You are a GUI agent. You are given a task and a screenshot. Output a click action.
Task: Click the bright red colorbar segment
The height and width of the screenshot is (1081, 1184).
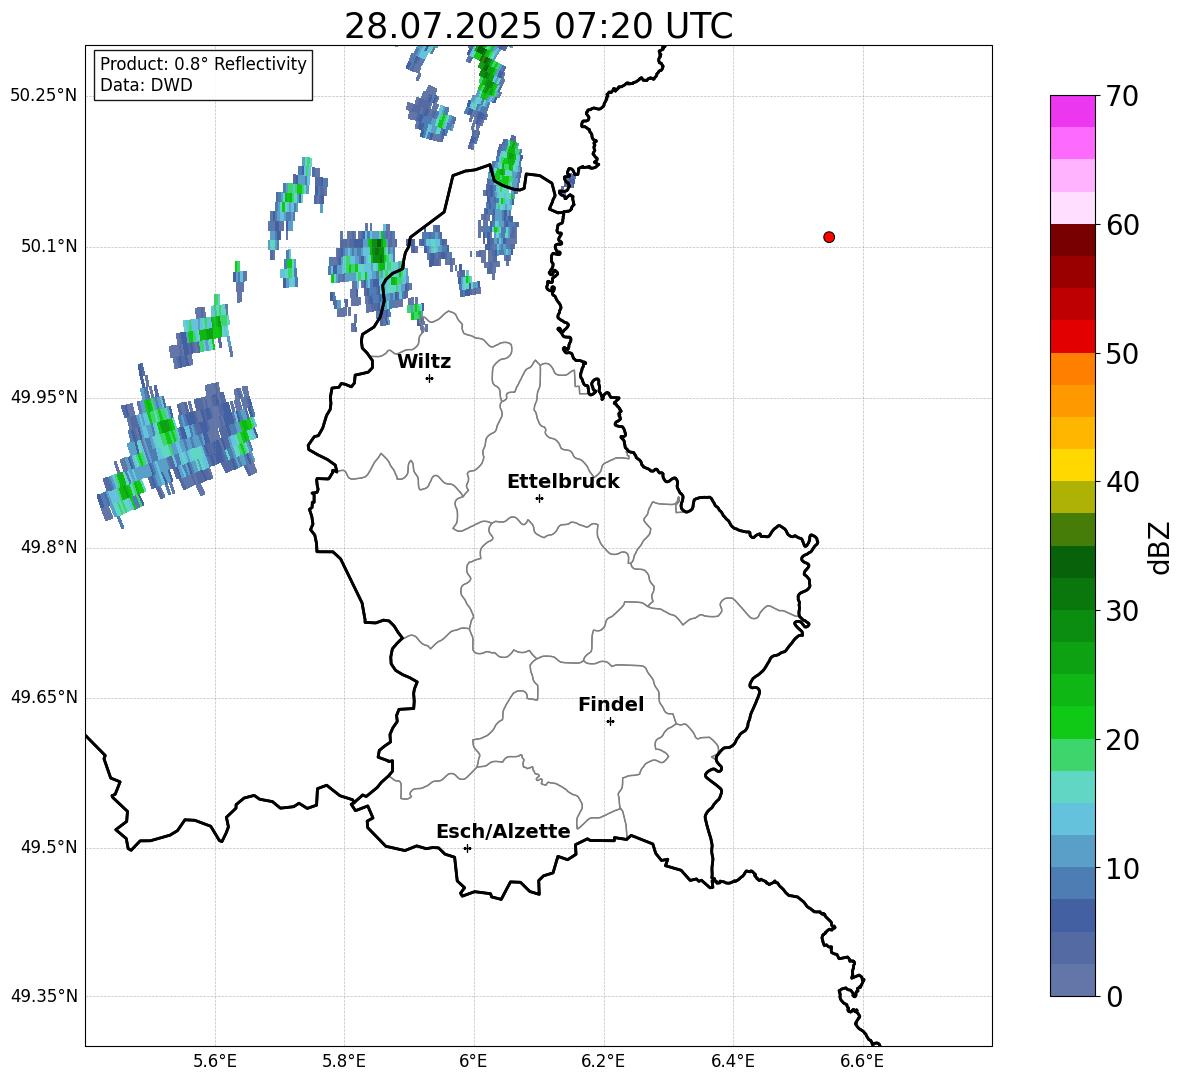1073,337
